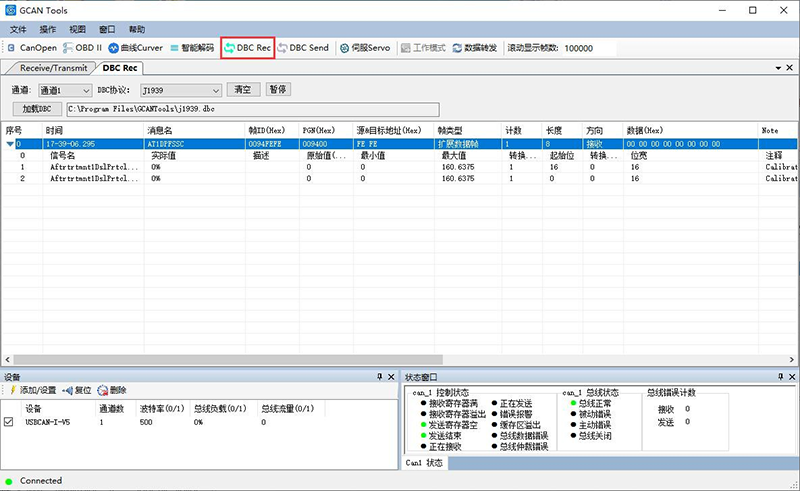Toggle the USBCAN-I-V5 device checkbox
This screenshot has width=800, height=491.
pyautogui.click(x=9, y=422)
